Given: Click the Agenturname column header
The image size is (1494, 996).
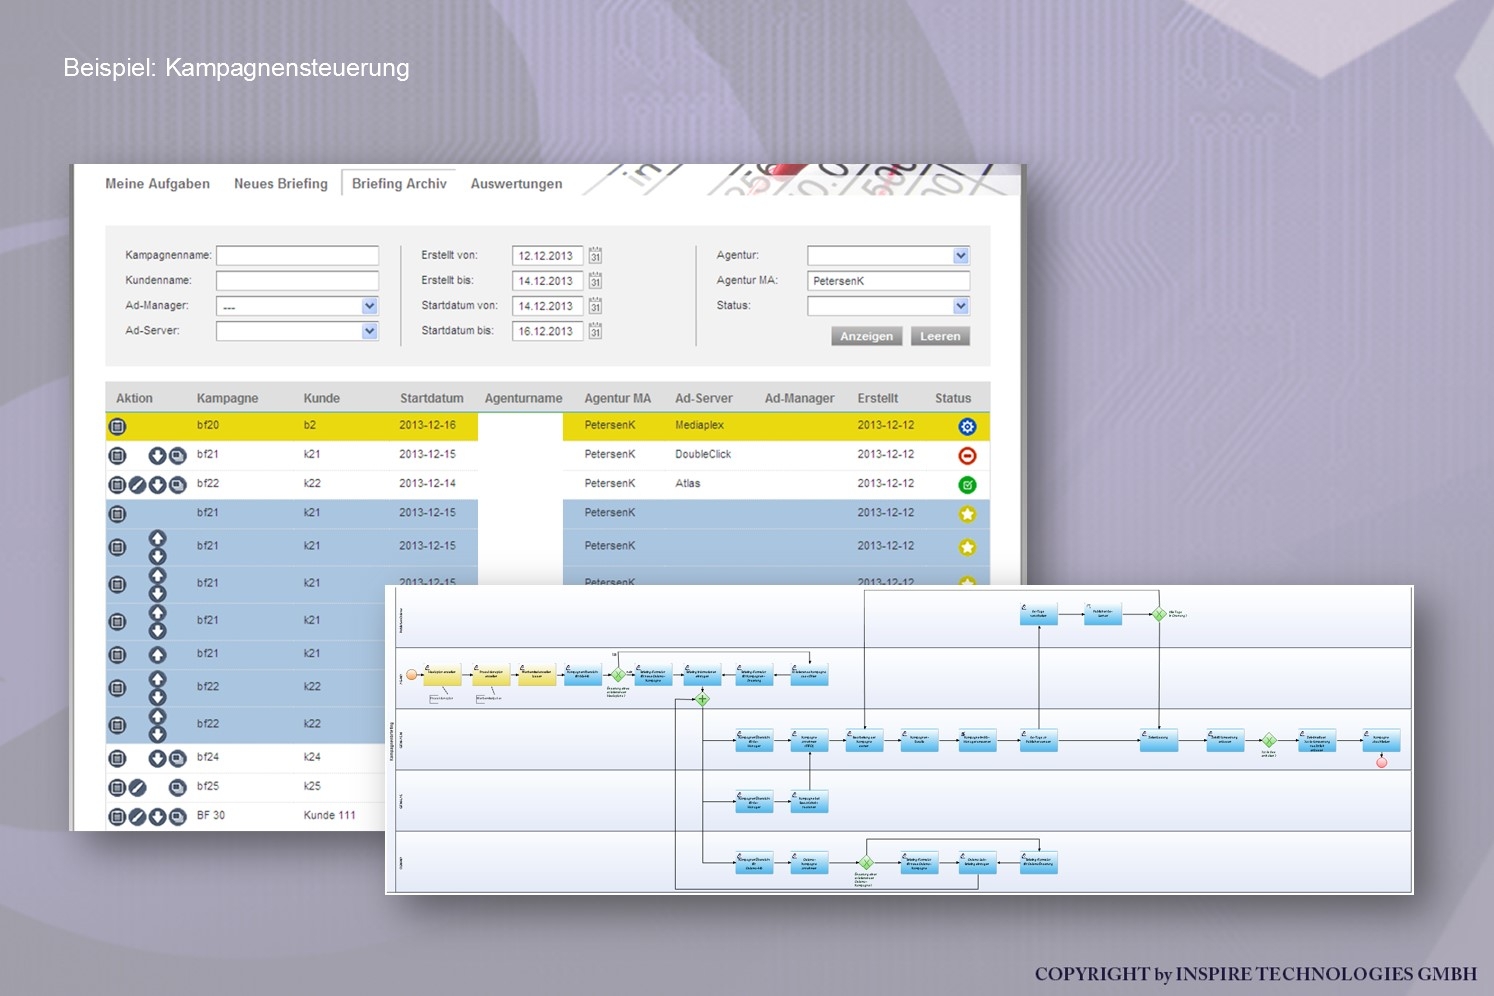Looking at the screenshot, I should point(524,398).
